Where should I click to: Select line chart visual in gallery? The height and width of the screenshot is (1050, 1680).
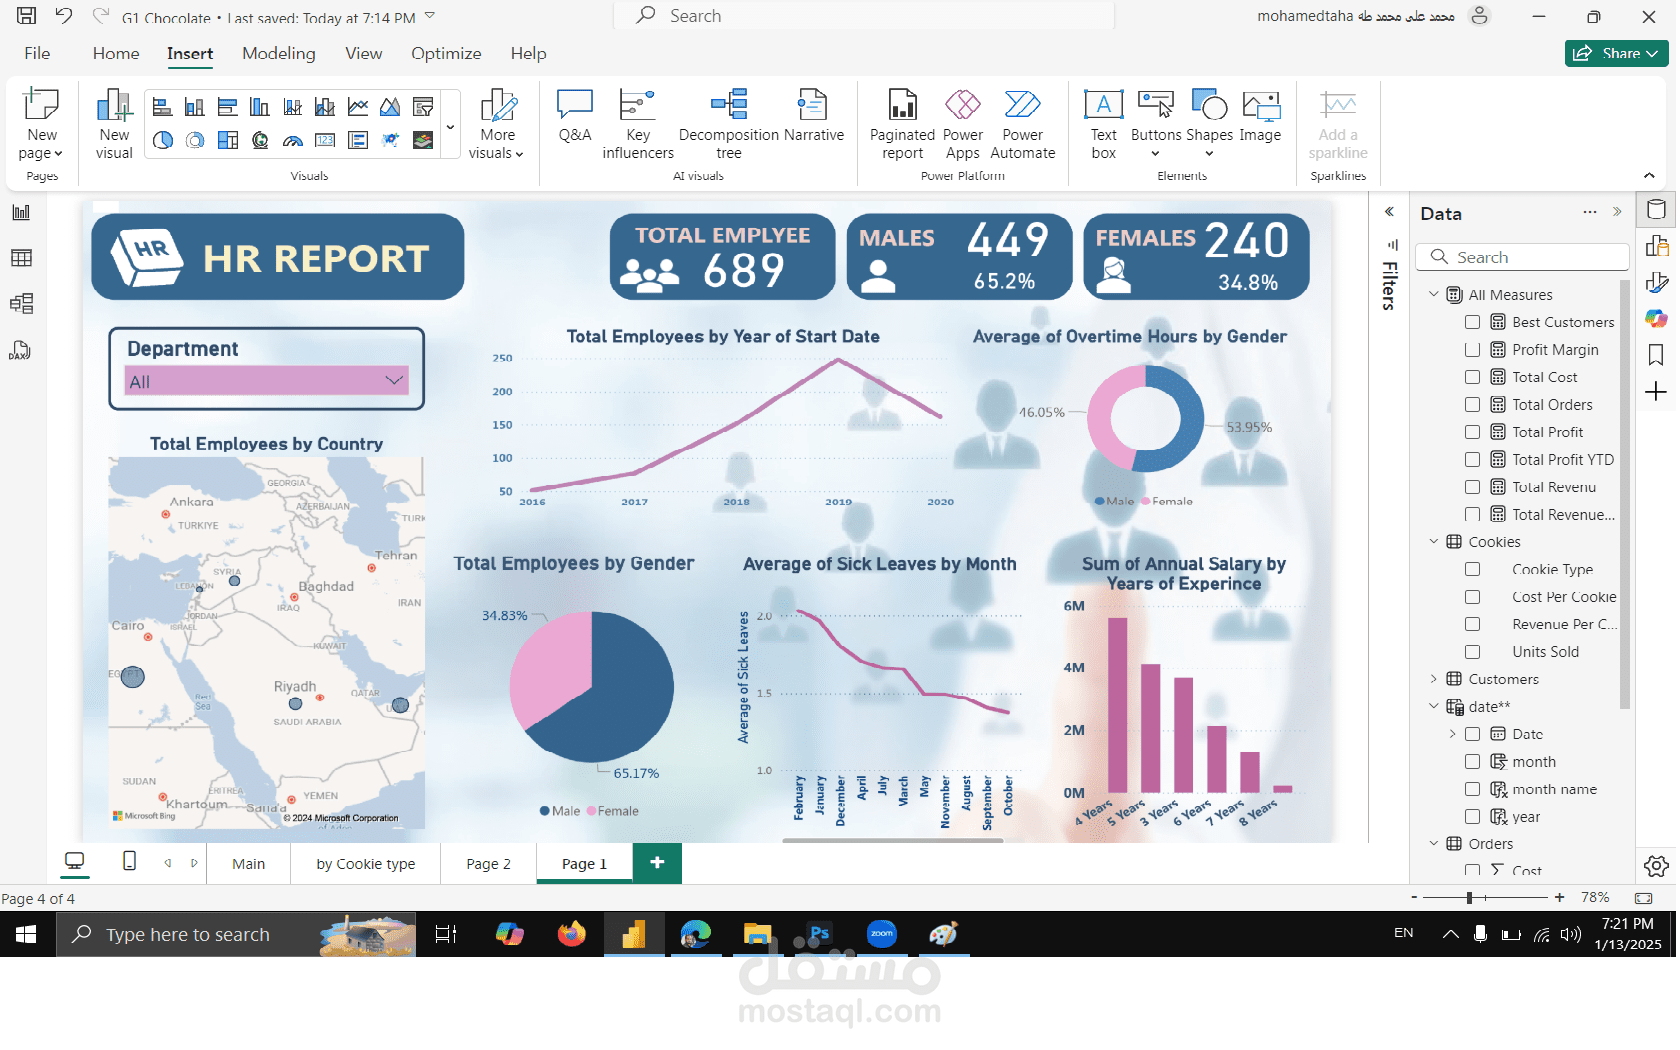tap(358, 107)
